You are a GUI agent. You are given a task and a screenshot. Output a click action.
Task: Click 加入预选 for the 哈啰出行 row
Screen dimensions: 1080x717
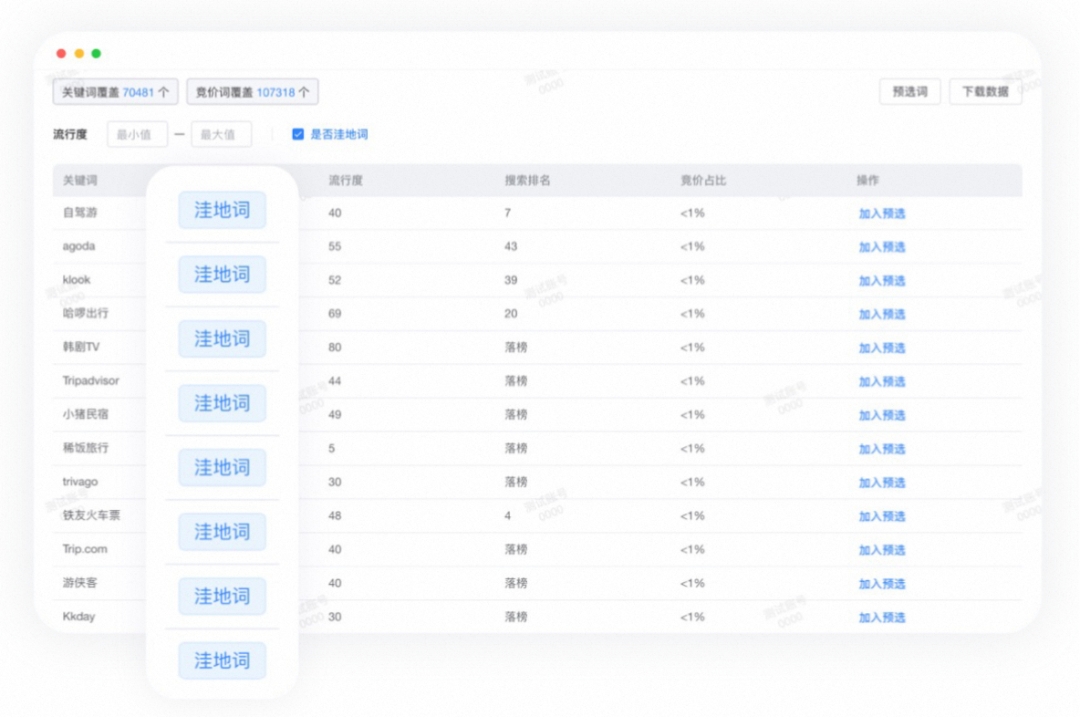(x=881, y=313)
